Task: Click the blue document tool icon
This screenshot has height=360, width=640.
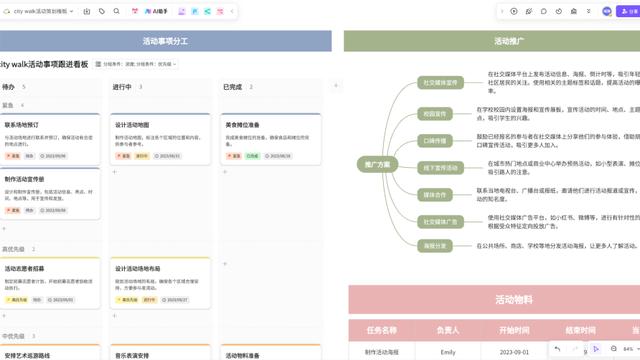Action: [195, 11]
